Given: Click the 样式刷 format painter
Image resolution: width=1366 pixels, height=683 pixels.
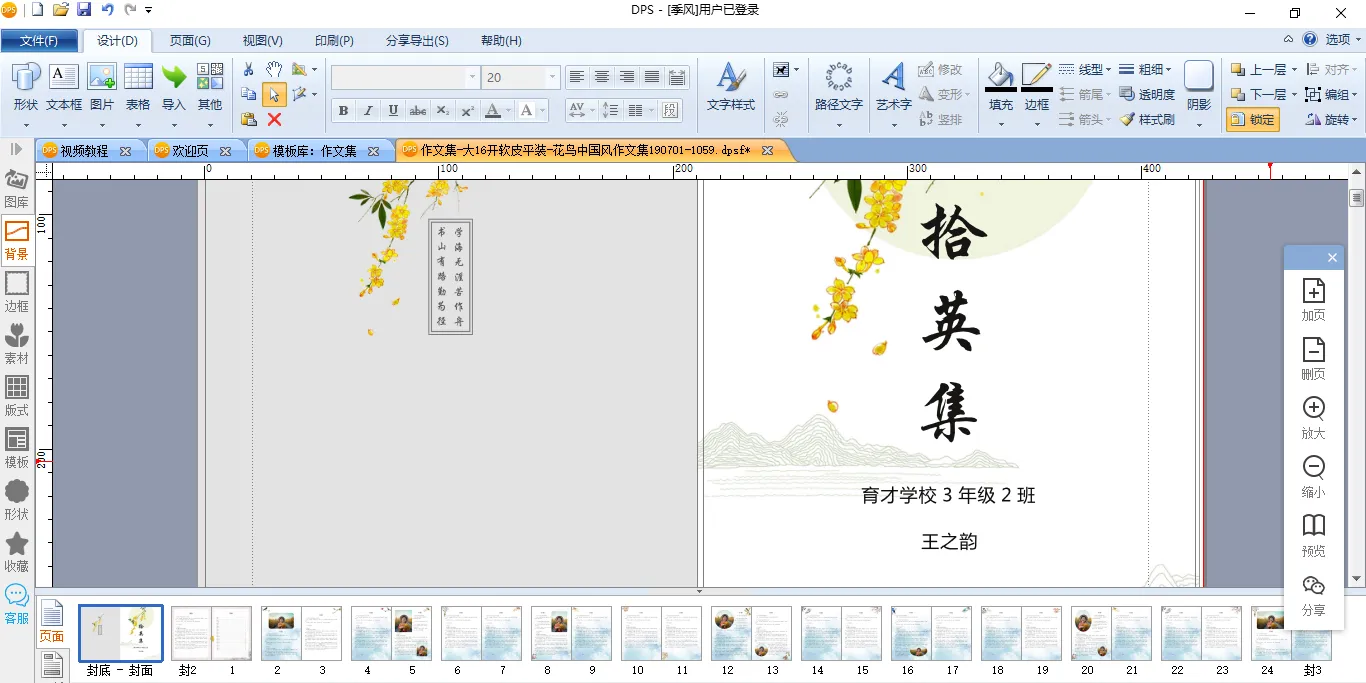Looking at the screenshot, I should 1147,119.
